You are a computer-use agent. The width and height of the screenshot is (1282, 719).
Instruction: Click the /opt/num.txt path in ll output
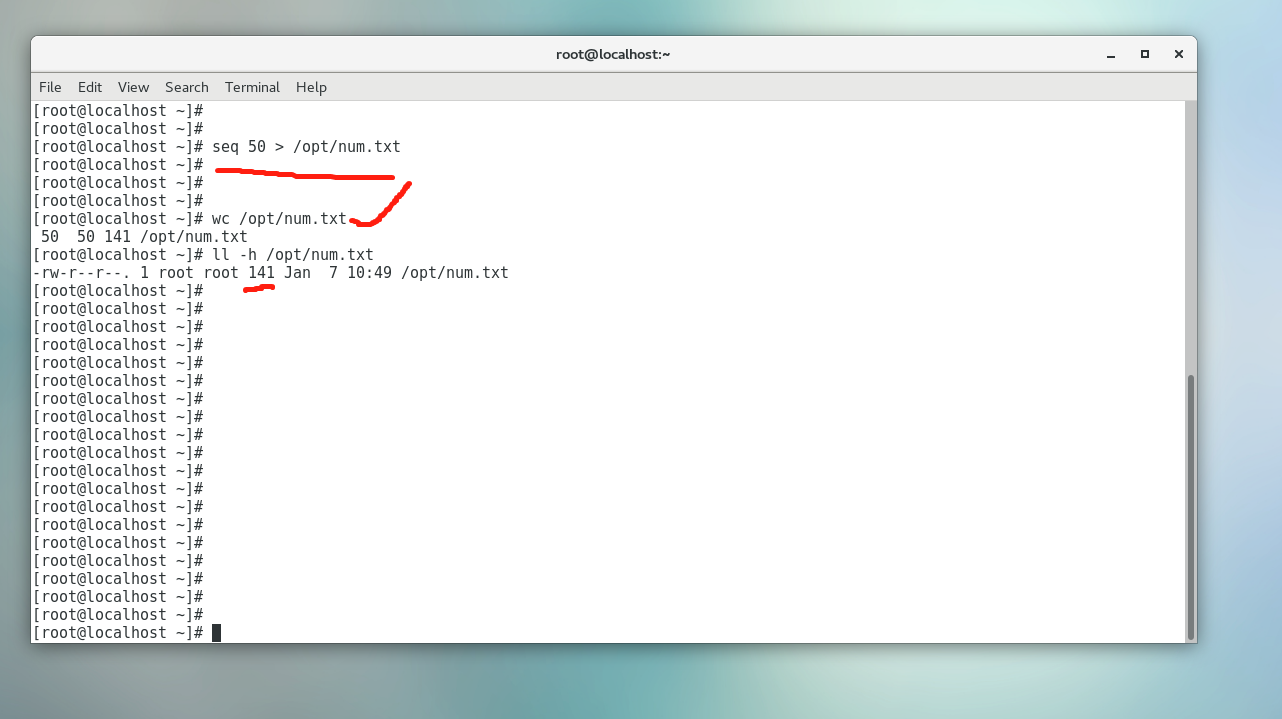pos(455,273)
